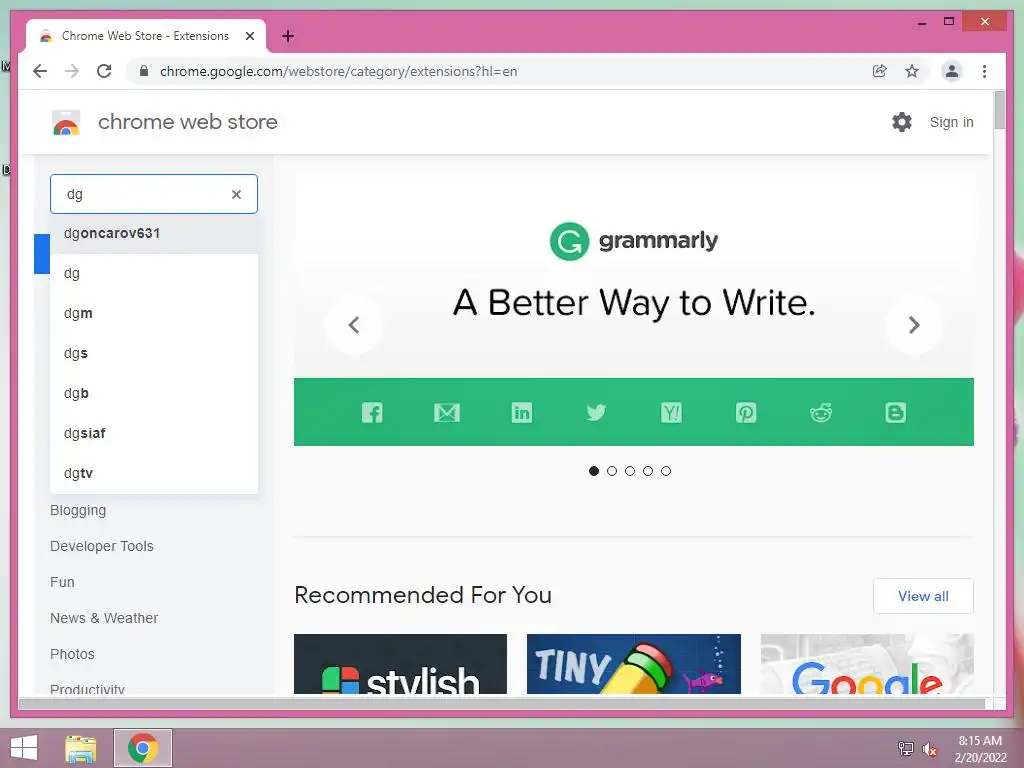Select fifth carousel dot
The width and height of the screenshot is (1024, 768).
(666, 471)
